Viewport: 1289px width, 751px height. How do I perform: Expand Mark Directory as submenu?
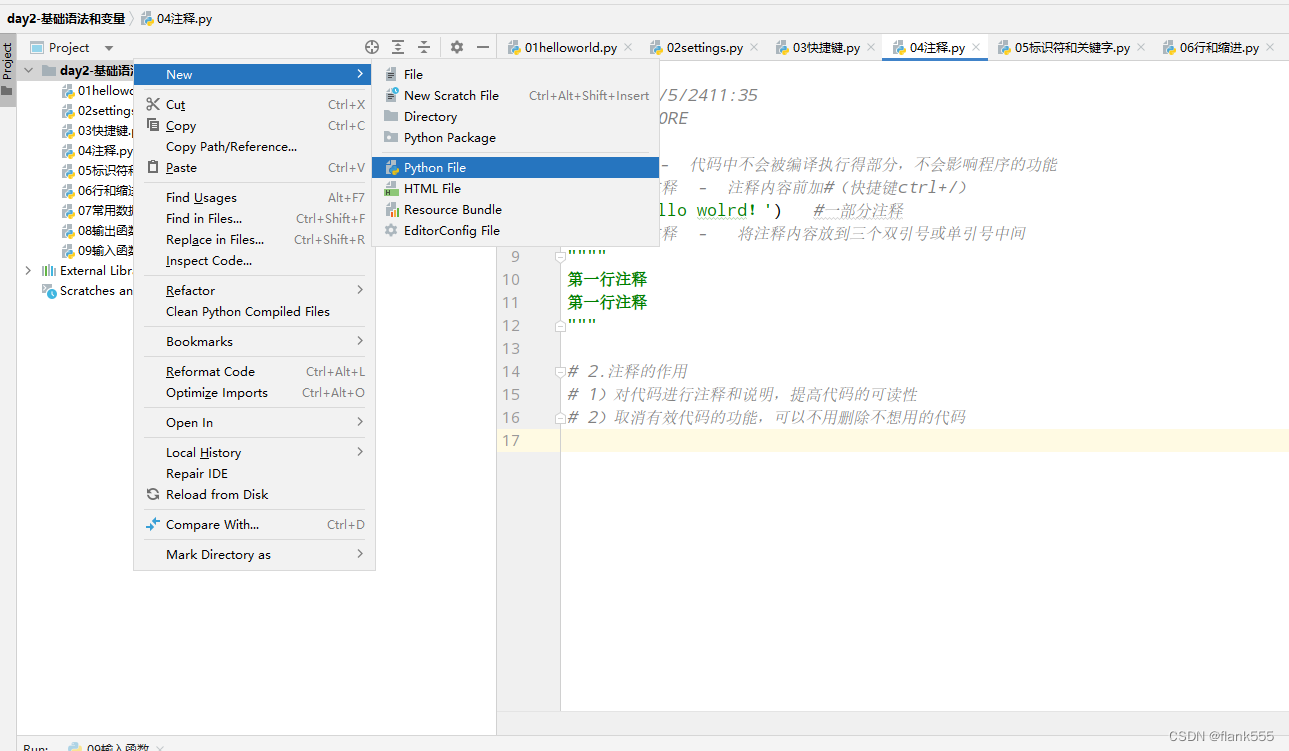point(254,554)
